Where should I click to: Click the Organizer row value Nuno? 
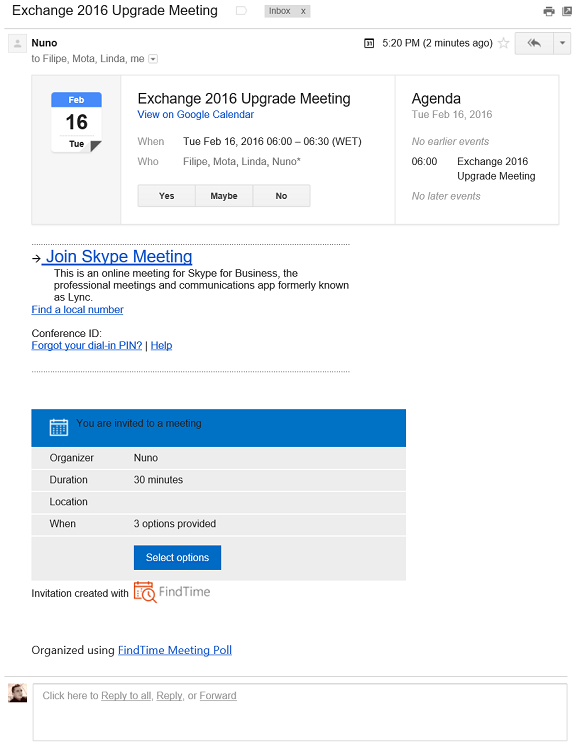(146, 458)
